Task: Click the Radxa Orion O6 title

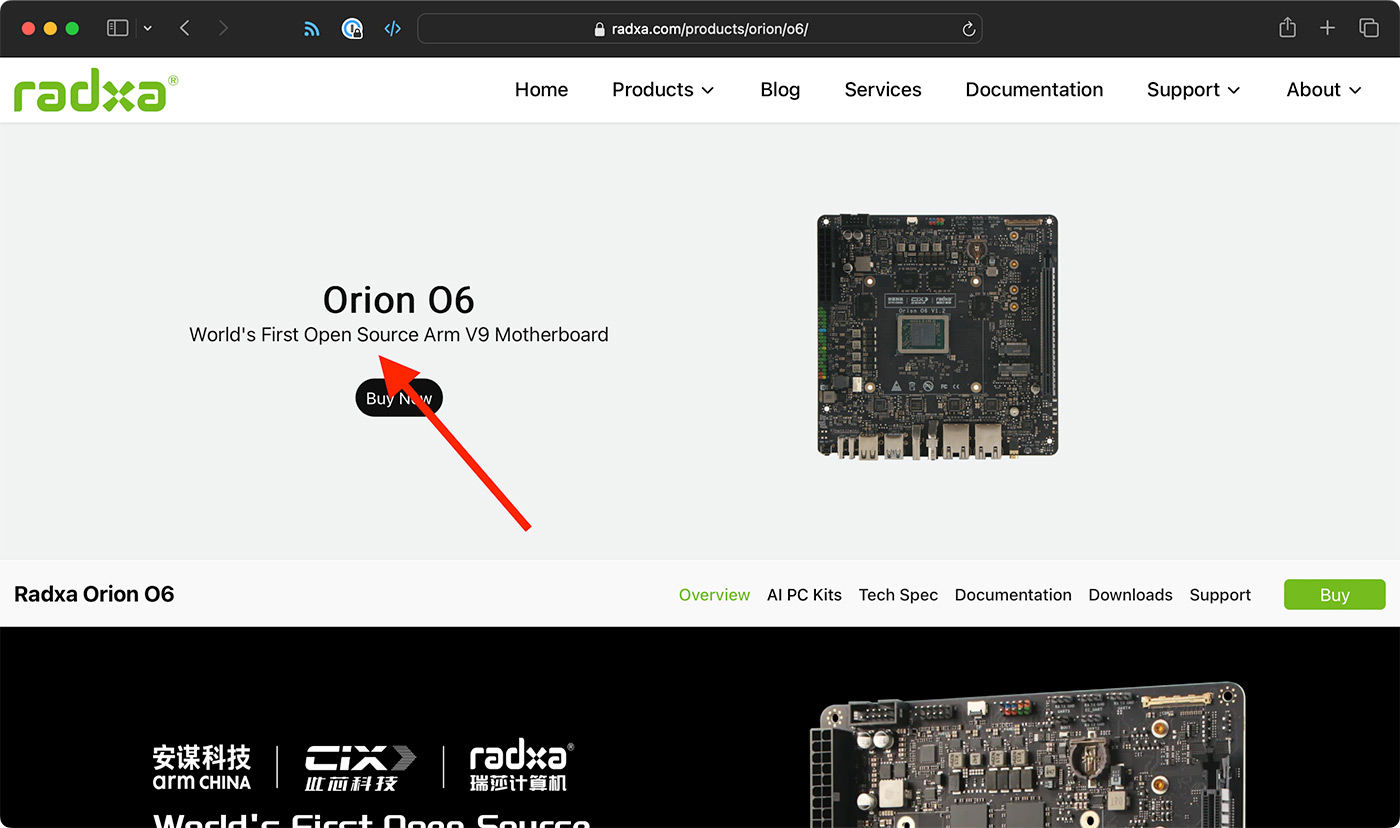Action: [94, 594]
